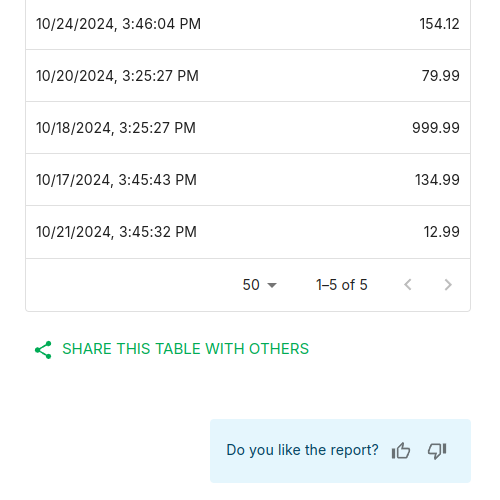Click the dropdown arrow next to 50

pos(272,285)
